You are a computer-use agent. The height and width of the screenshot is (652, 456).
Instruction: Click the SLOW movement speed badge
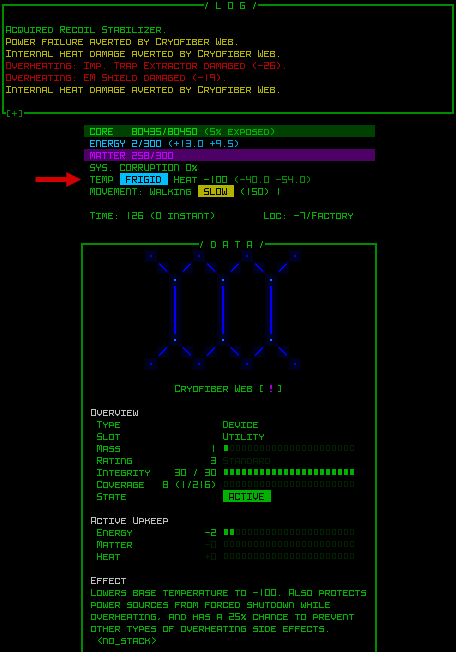tap(216, 192)
